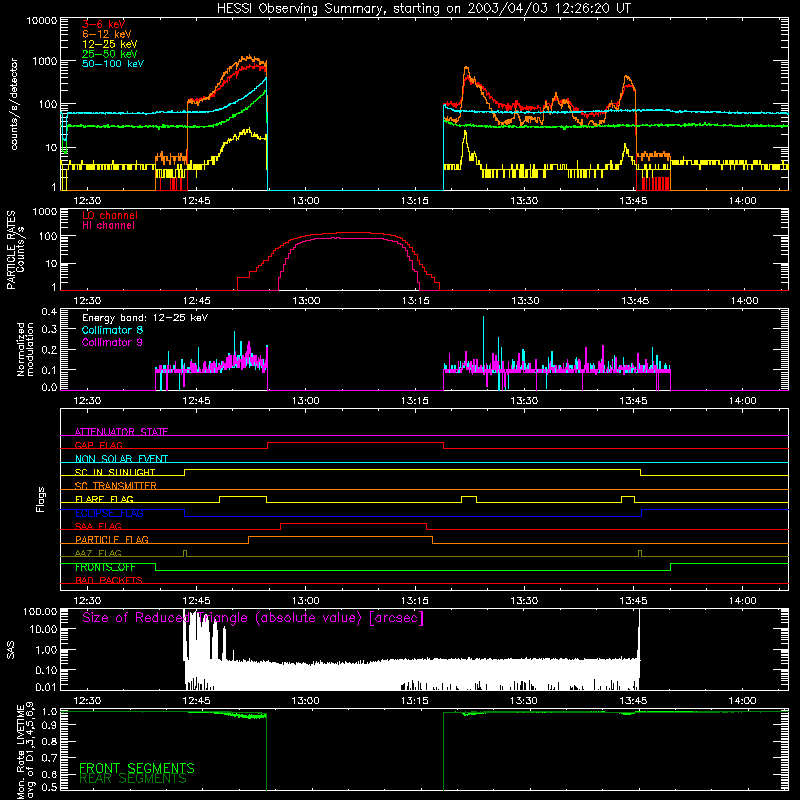Click the 6-12 keV peak near 12:52
Image resolution: width=800 pixels, height=800 pixels.
(x=248, y=58)
